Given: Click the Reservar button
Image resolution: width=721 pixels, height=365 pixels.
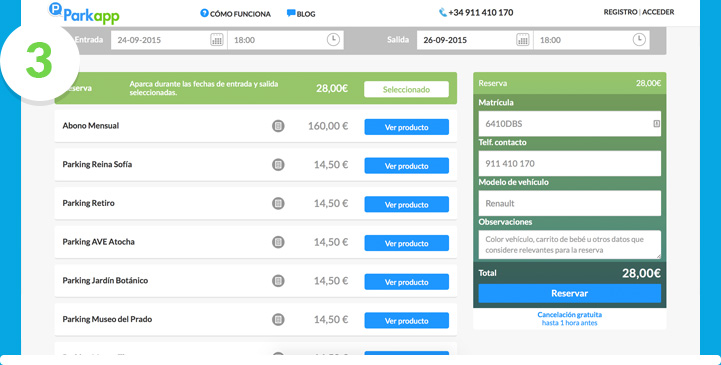Looking at the screenshot, I should [x=569, y=293].
